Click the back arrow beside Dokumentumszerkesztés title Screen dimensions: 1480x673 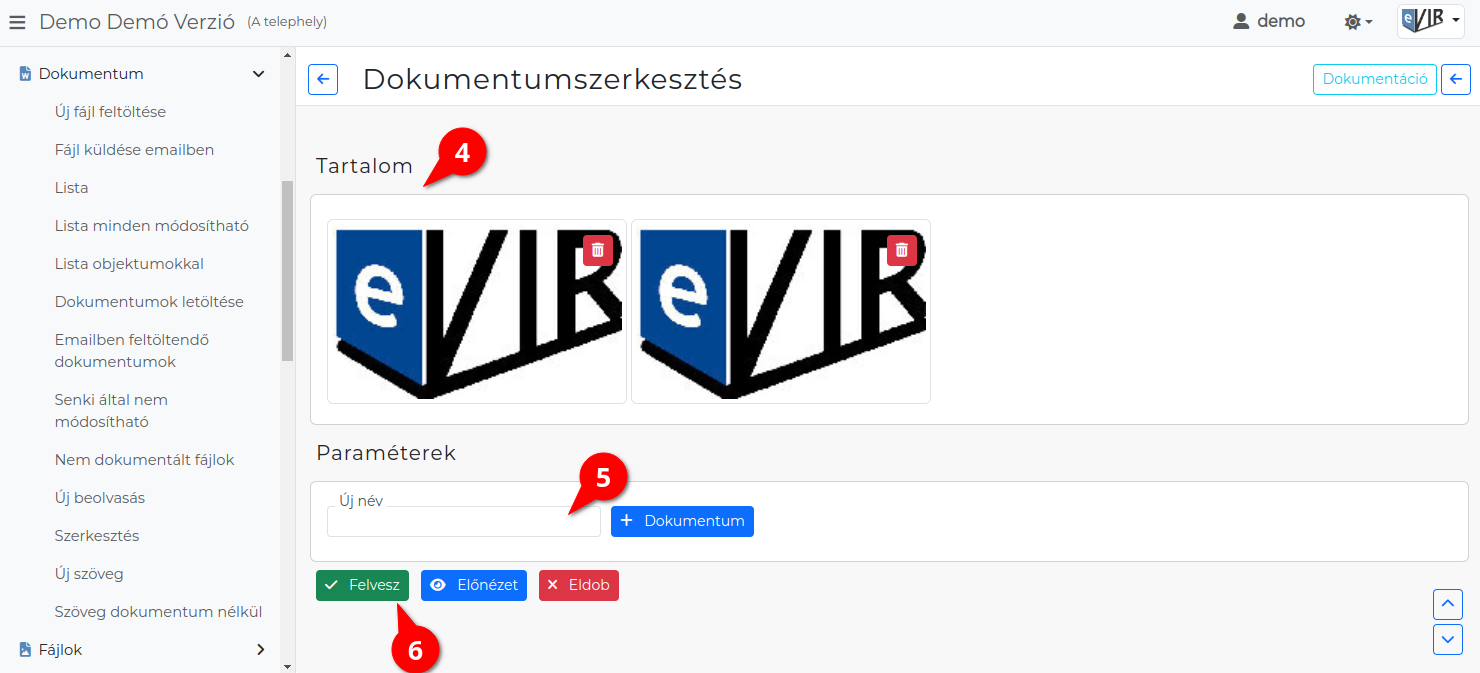[323, 80]
